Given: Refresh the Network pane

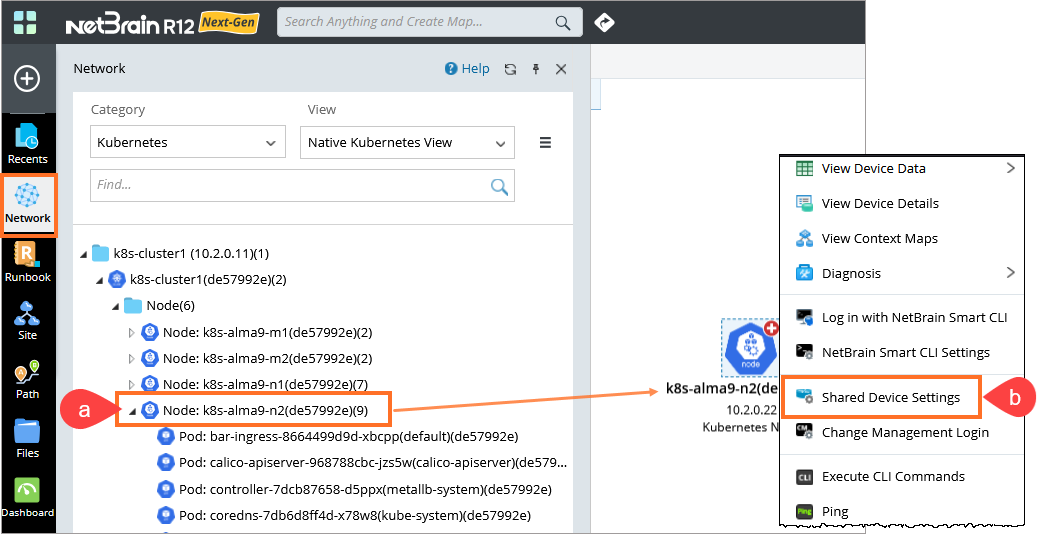Looking at the screenshot, I should tap(510, 69).
